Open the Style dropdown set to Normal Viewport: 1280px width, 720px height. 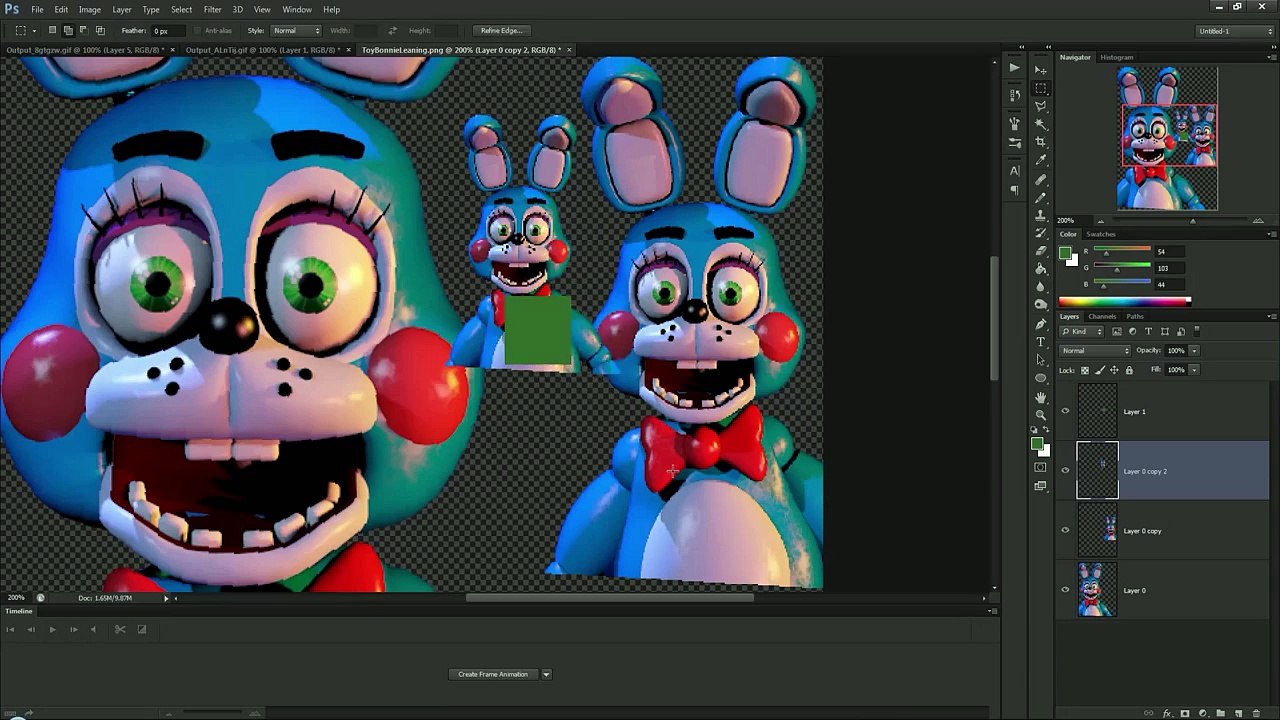click(296, 31)
